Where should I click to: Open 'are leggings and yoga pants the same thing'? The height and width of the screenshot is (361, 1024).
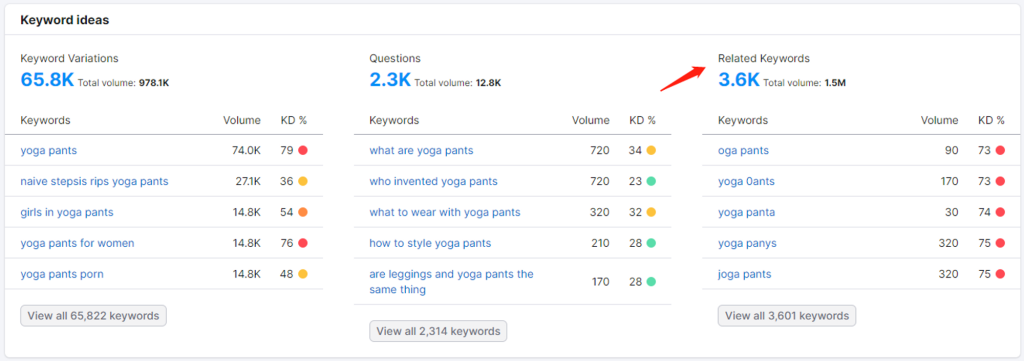pos(451,281)
